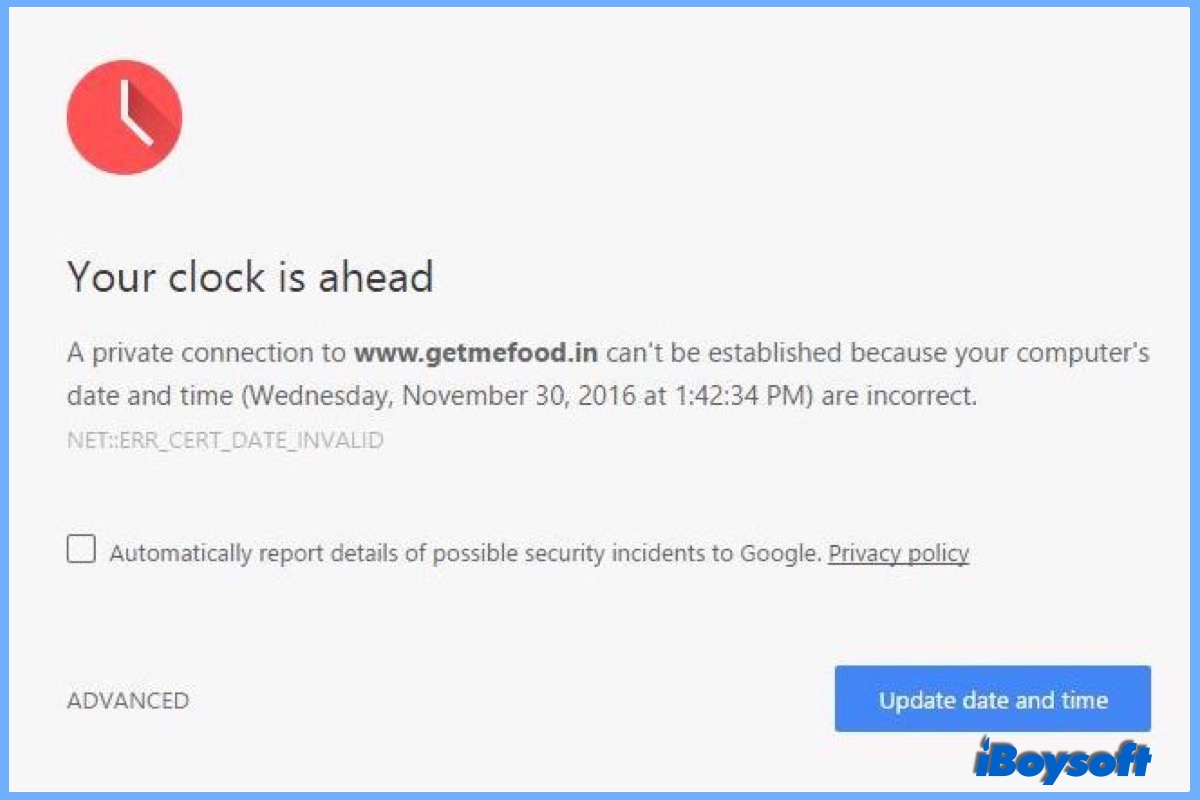Viewport: 1200px width, 800px height.
Task: Click the white clock hands inside the red circle
Action: pos(132,115)
